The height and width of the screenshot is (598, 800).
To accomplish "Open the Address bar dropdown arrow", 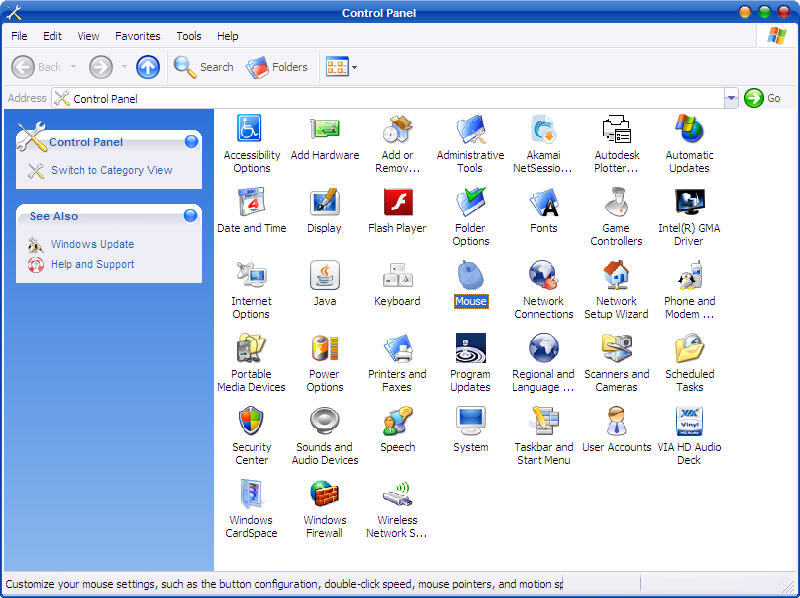I will (x=731, y=98).
